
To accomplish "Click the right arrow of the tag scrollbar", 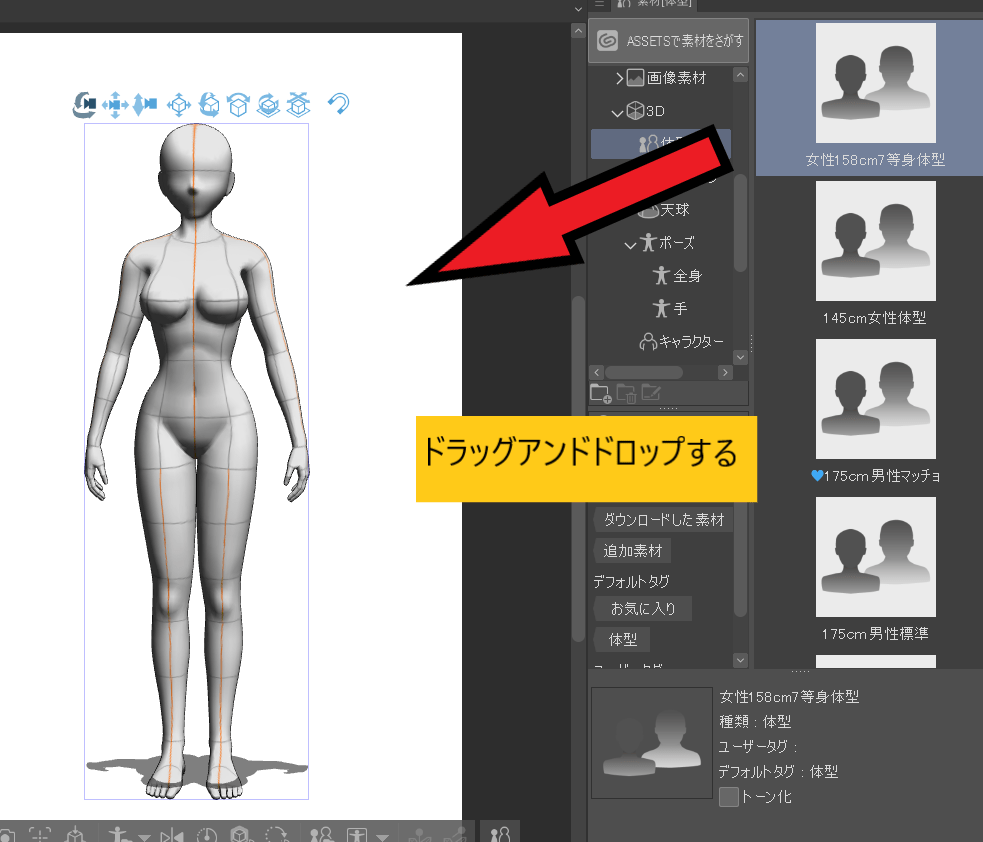I will [725, 372].
